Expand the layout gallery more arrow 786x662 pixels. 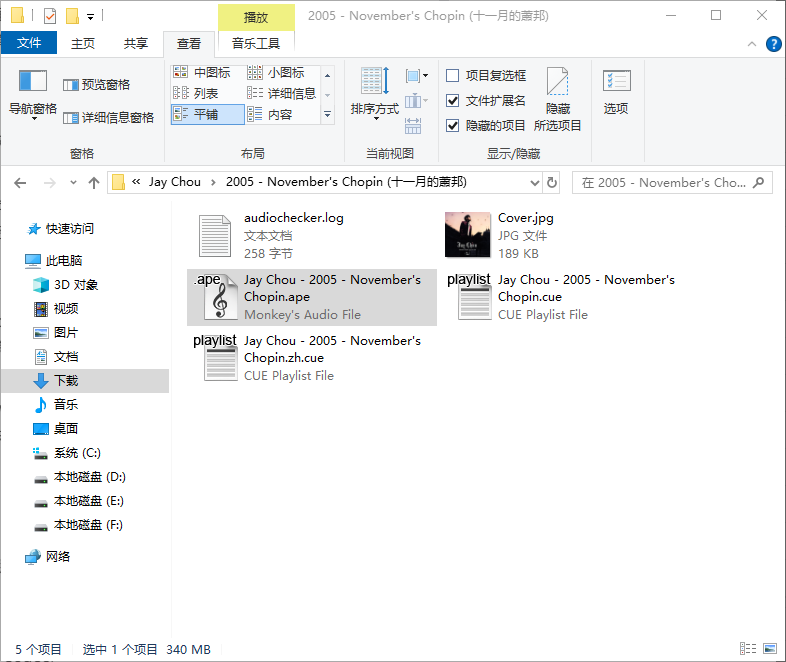click(327, 115)
